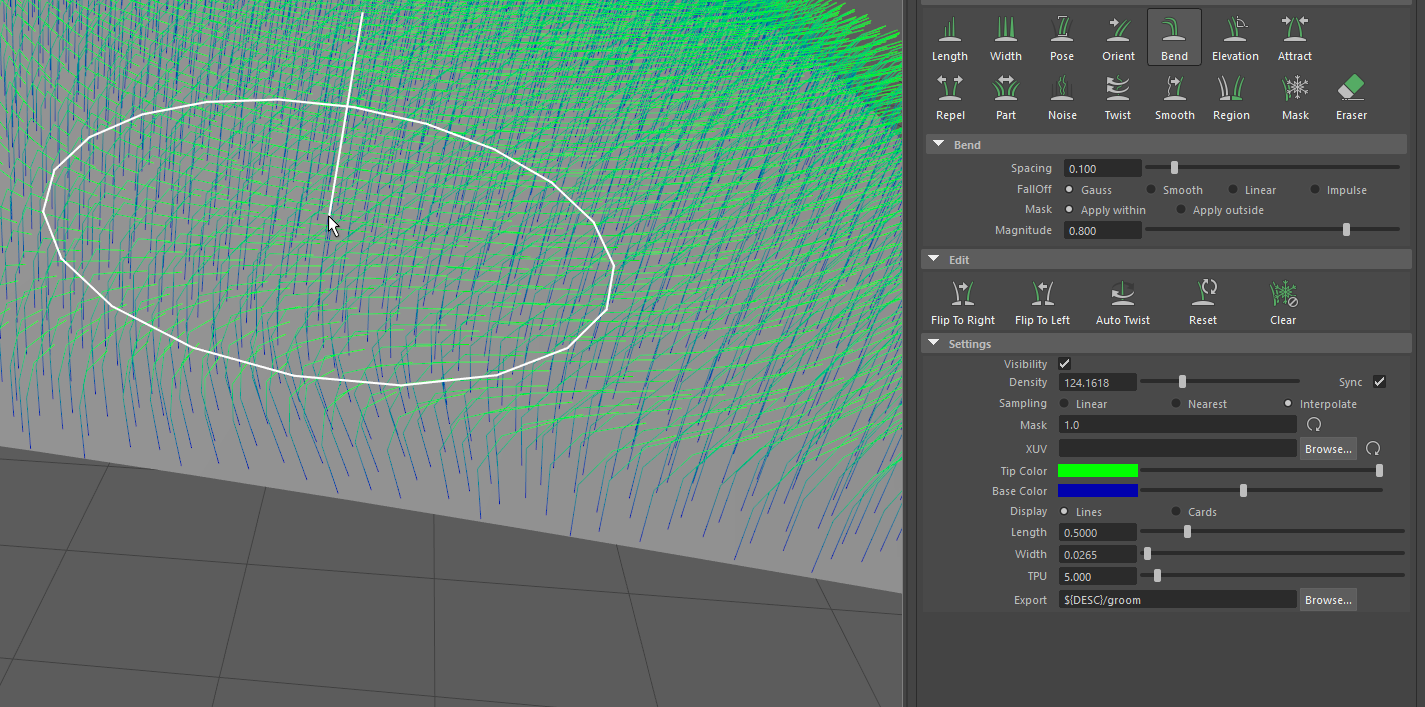
Task: Select the Part tool
Action: [1006, 95]
